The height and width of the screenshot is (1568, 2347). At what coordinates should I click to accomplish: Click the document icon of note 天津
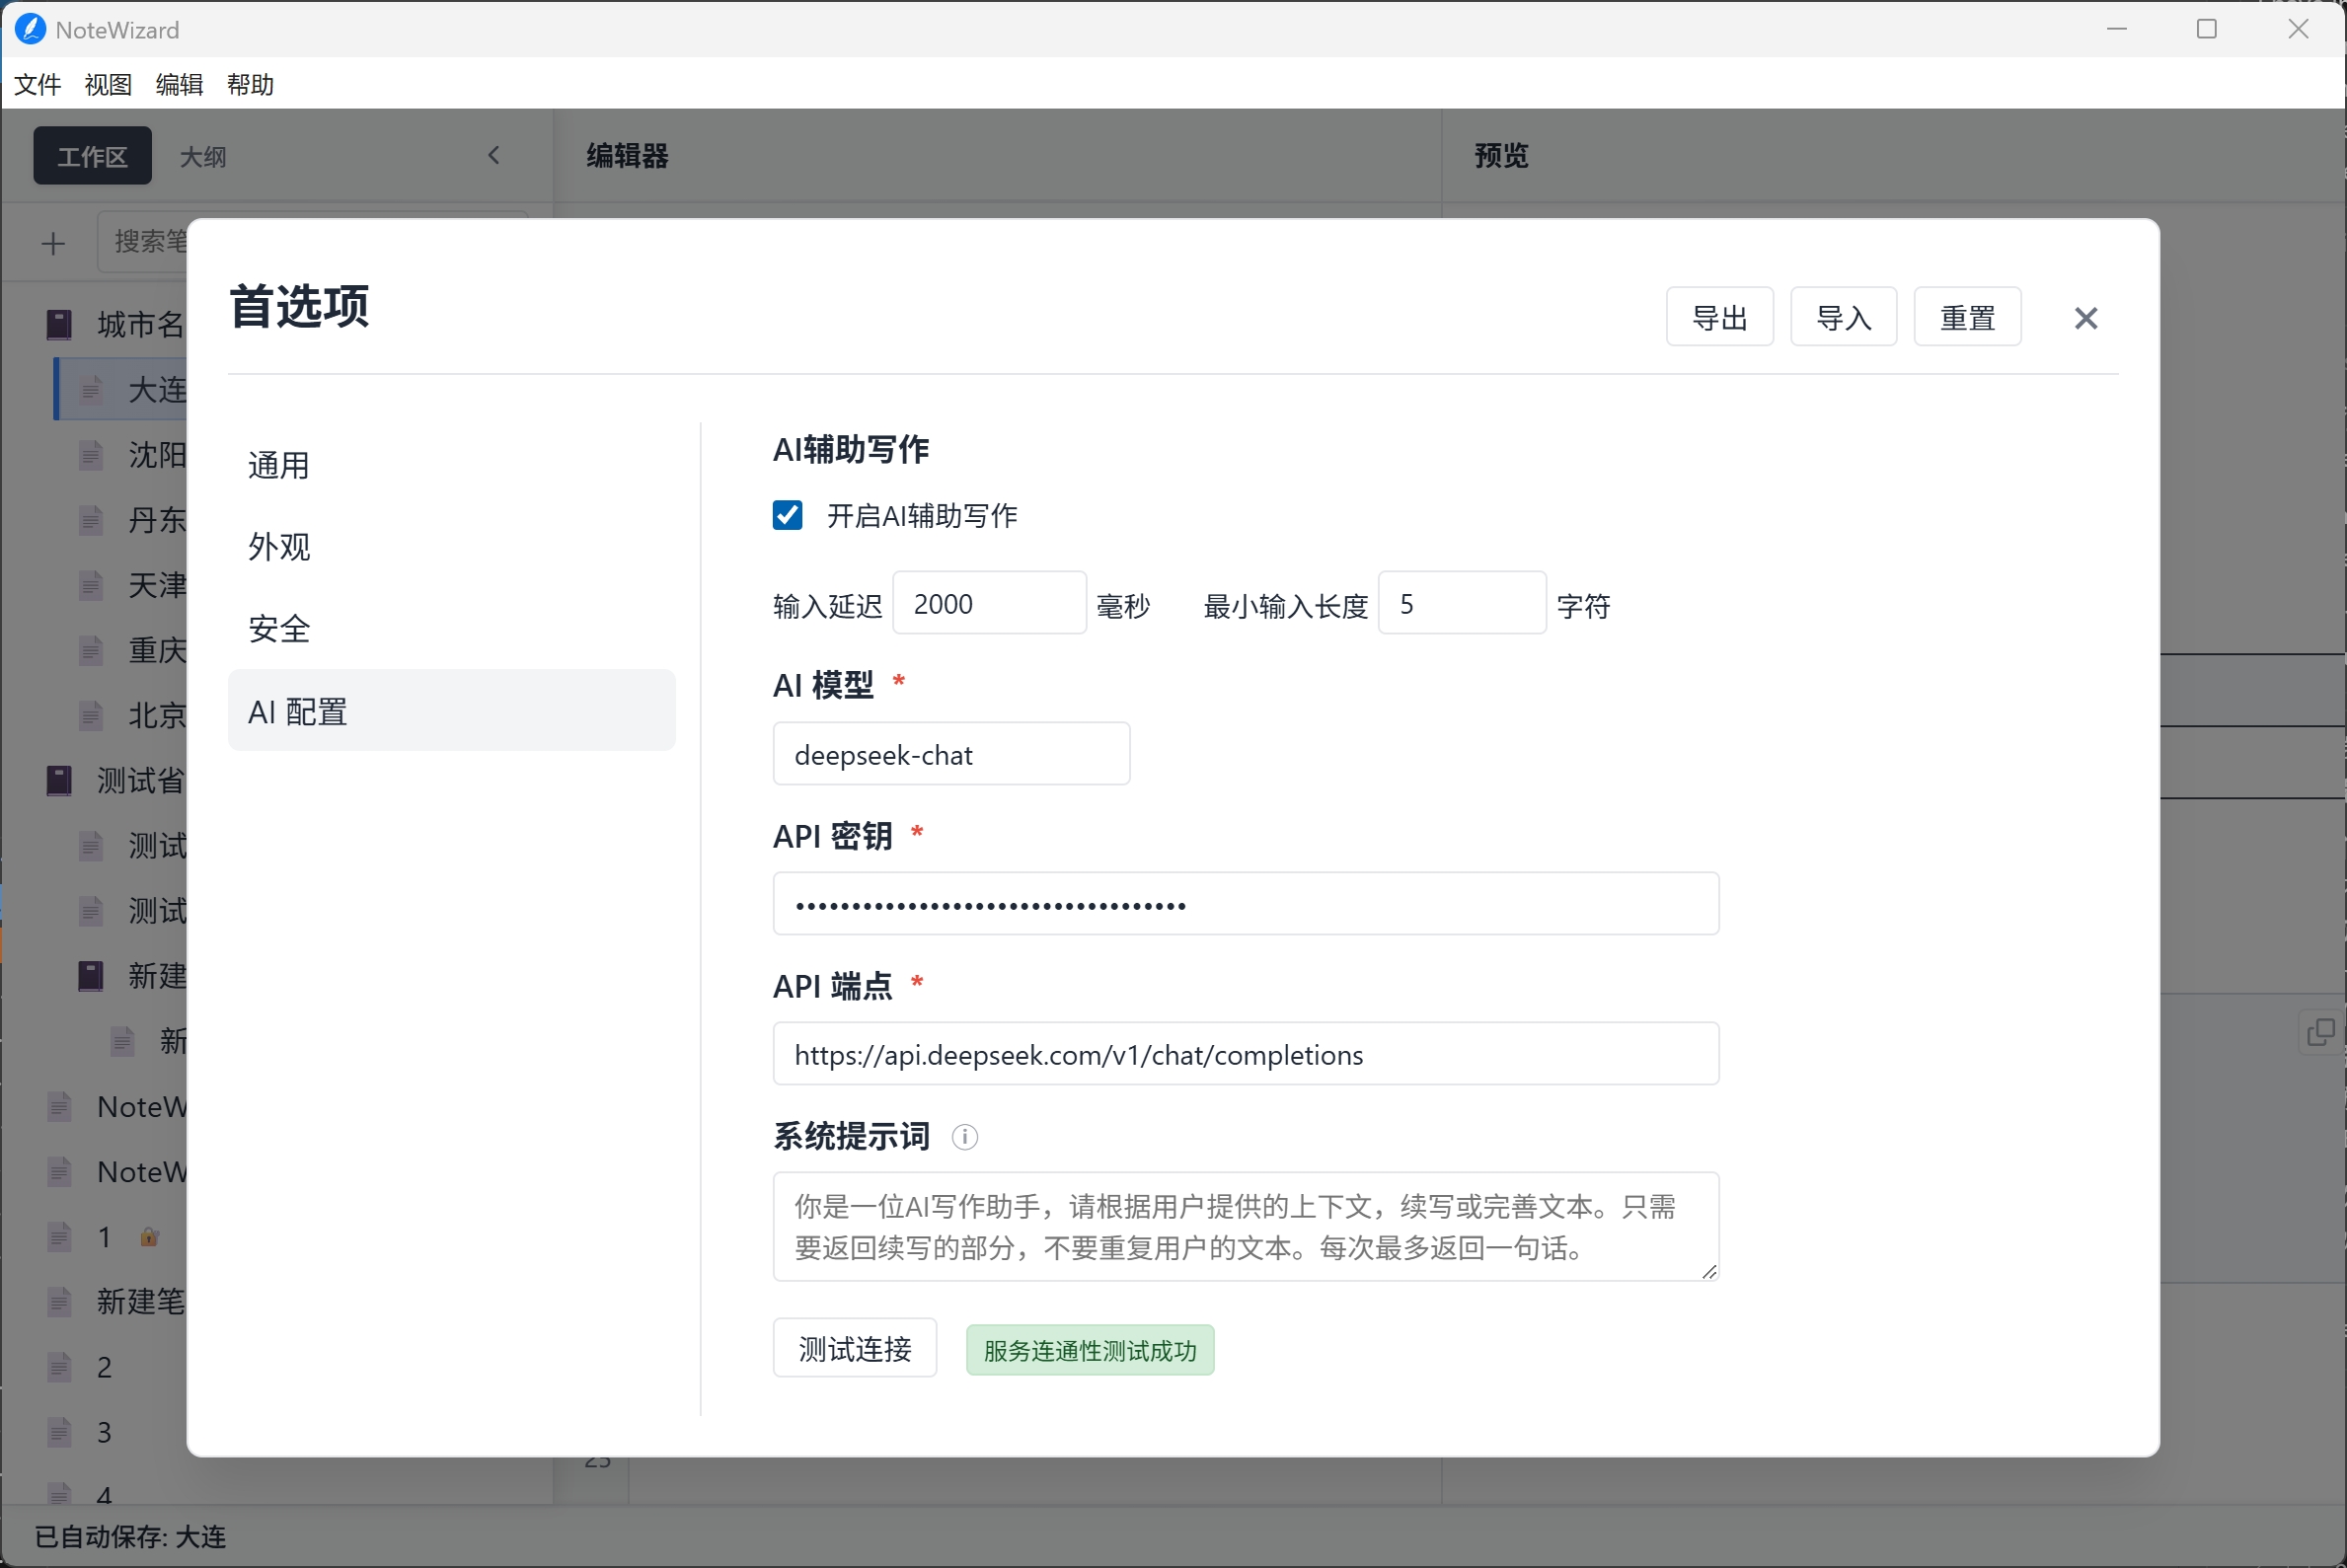point(91,585)
